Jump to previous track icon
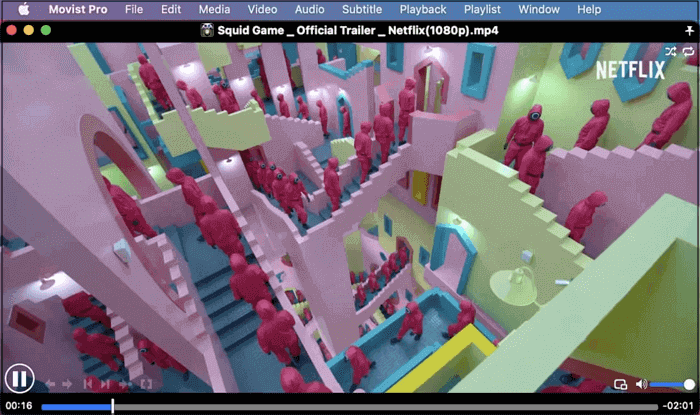700x415 pixels. (x=89, y=384)
